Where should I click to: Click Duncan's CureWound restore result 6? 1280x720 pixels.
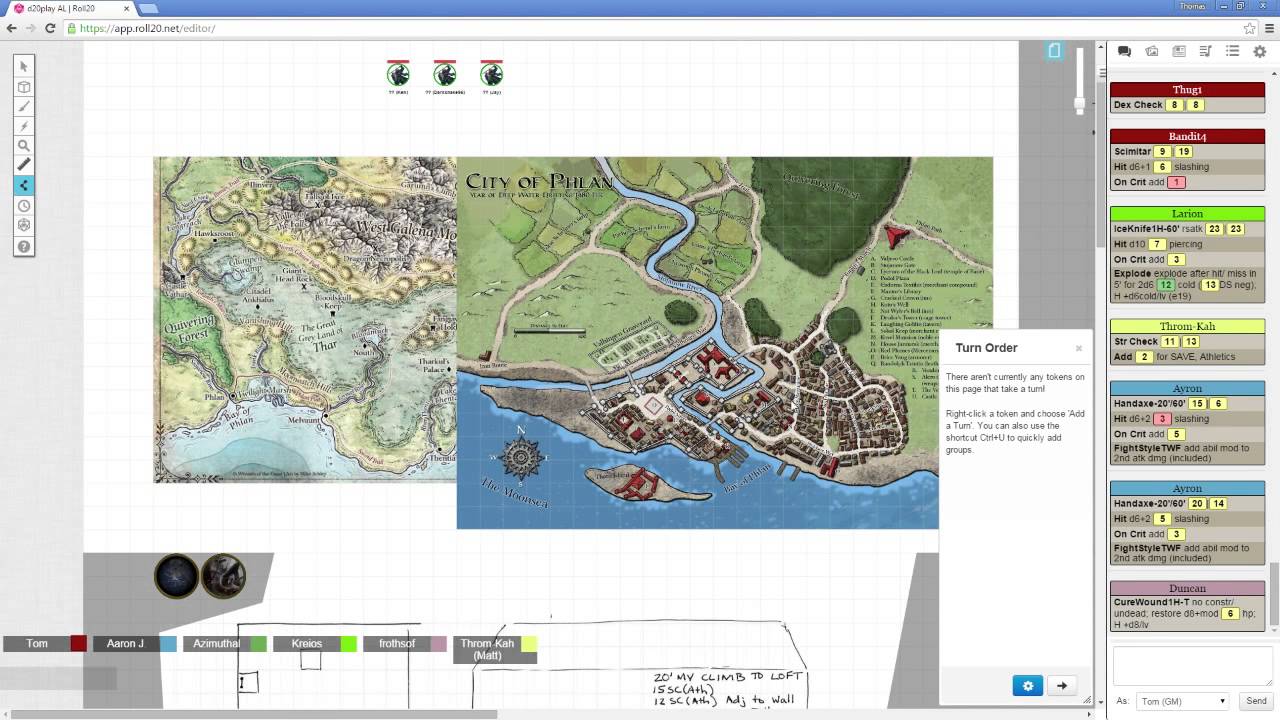click(1230, 614)
